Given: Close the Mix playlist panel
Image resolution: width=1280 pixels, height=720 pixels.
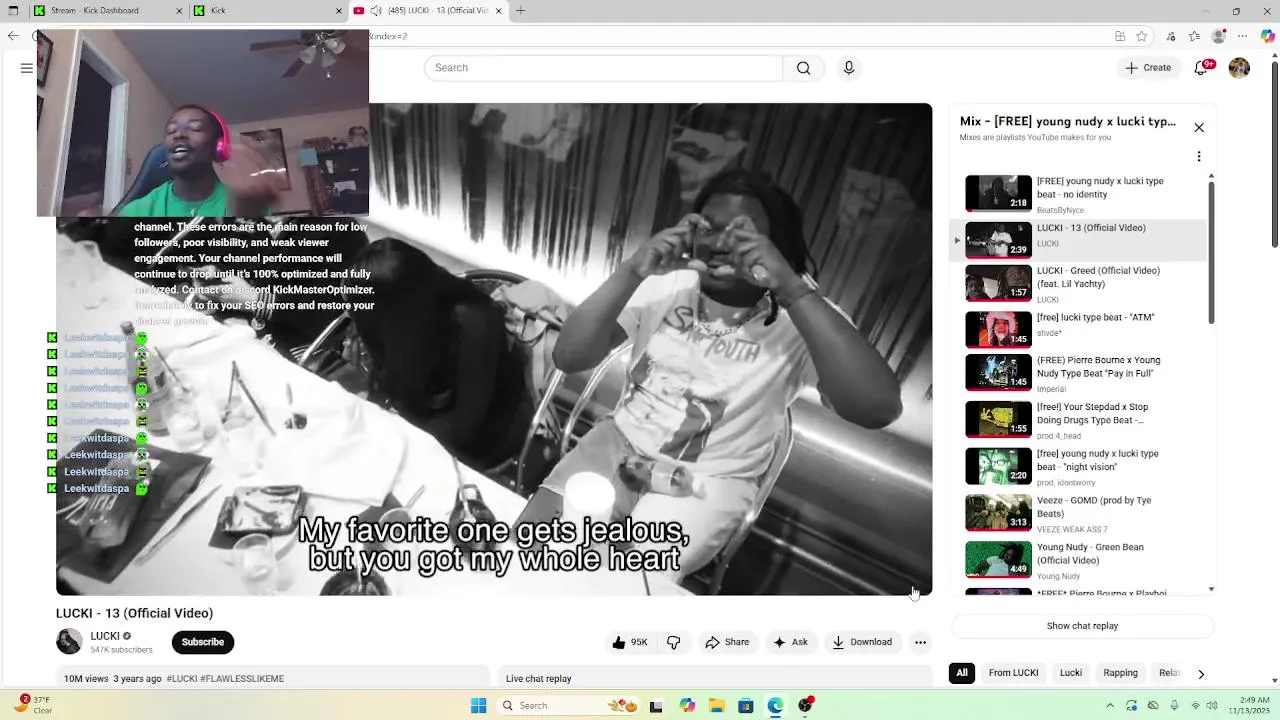Looking at the screenshot, I should [x=1199, y=128].
